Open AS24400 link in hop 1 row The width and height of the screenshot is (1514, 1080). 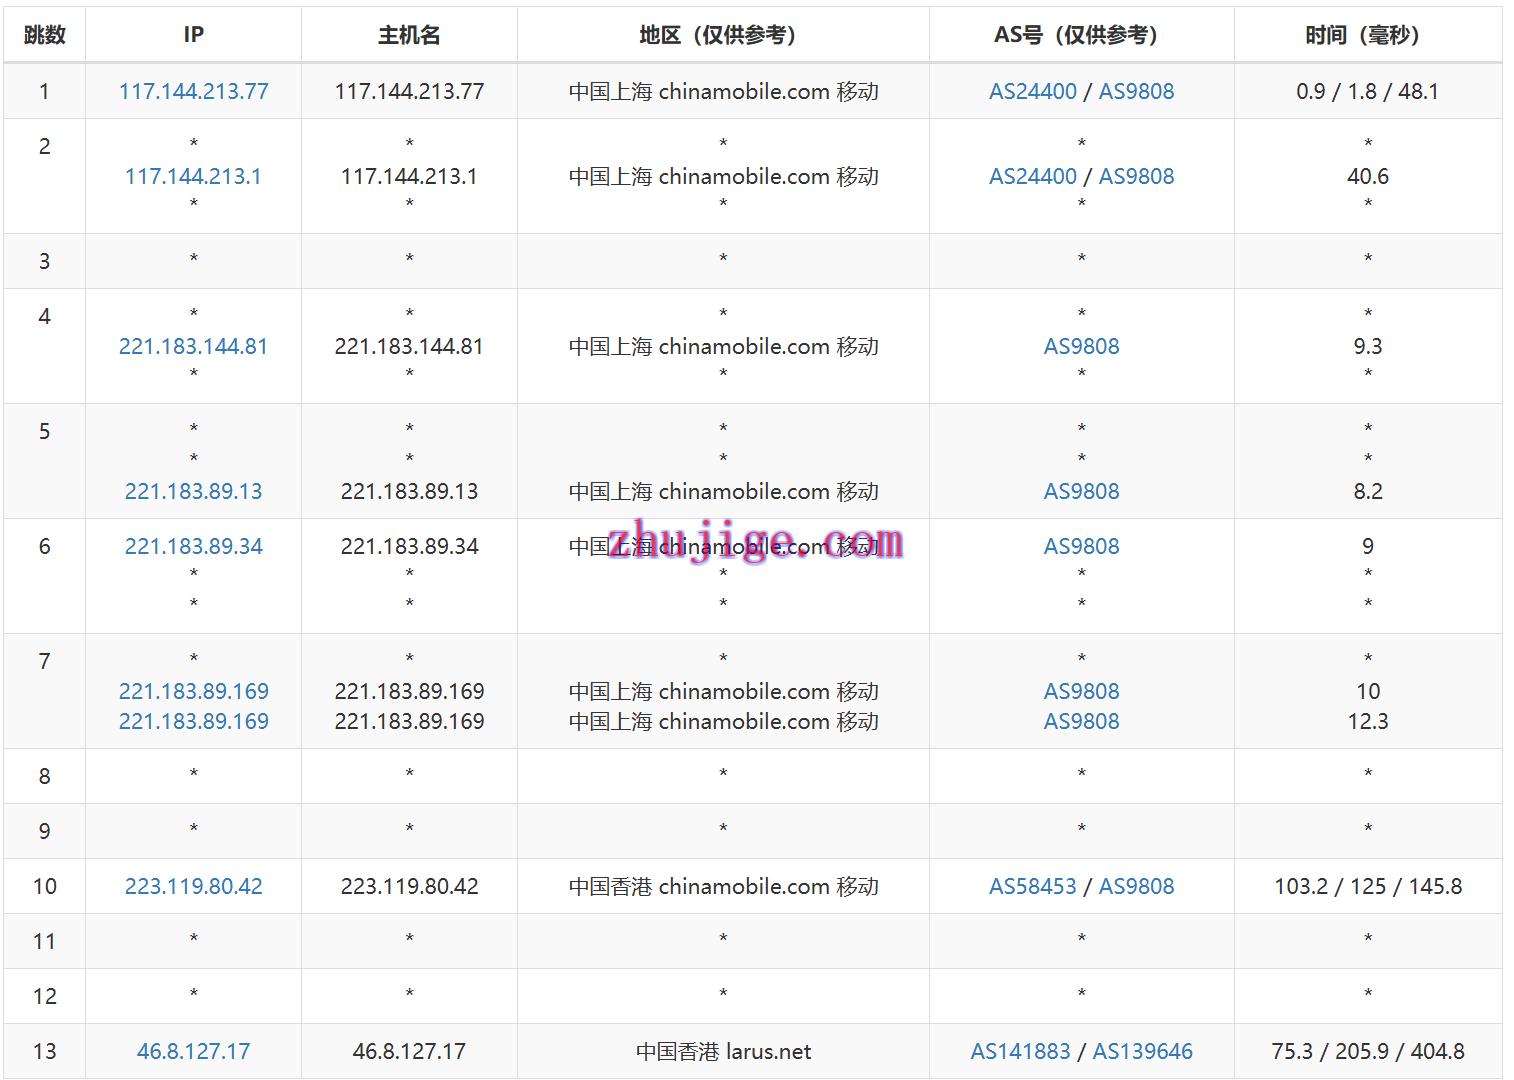1032,91
